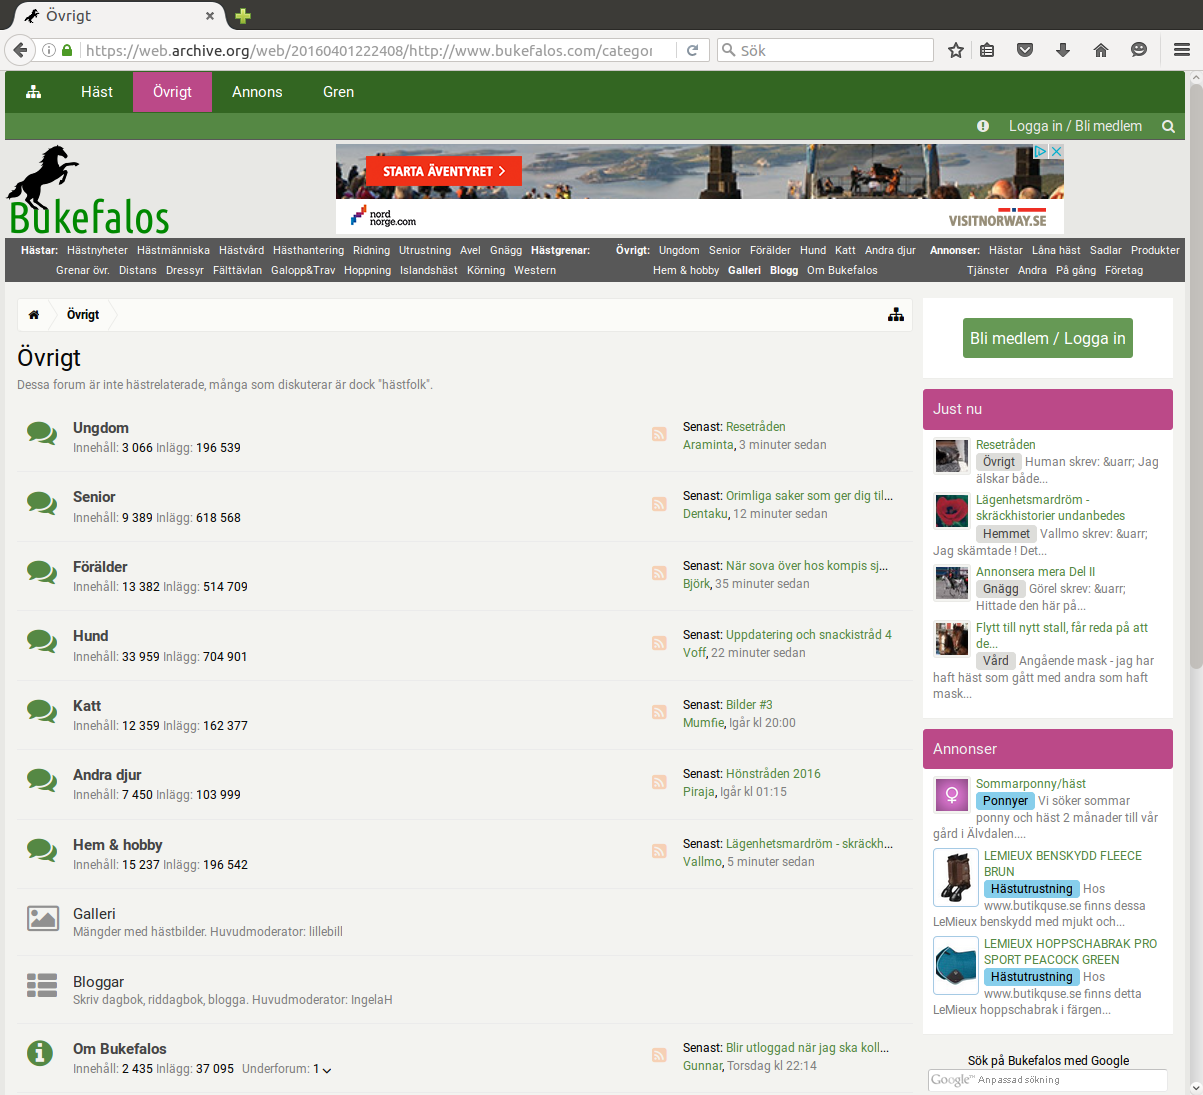Screen dimensions: 1203x1095
Task: Open the Andra djur forum title link
Action: click(107, 775)
